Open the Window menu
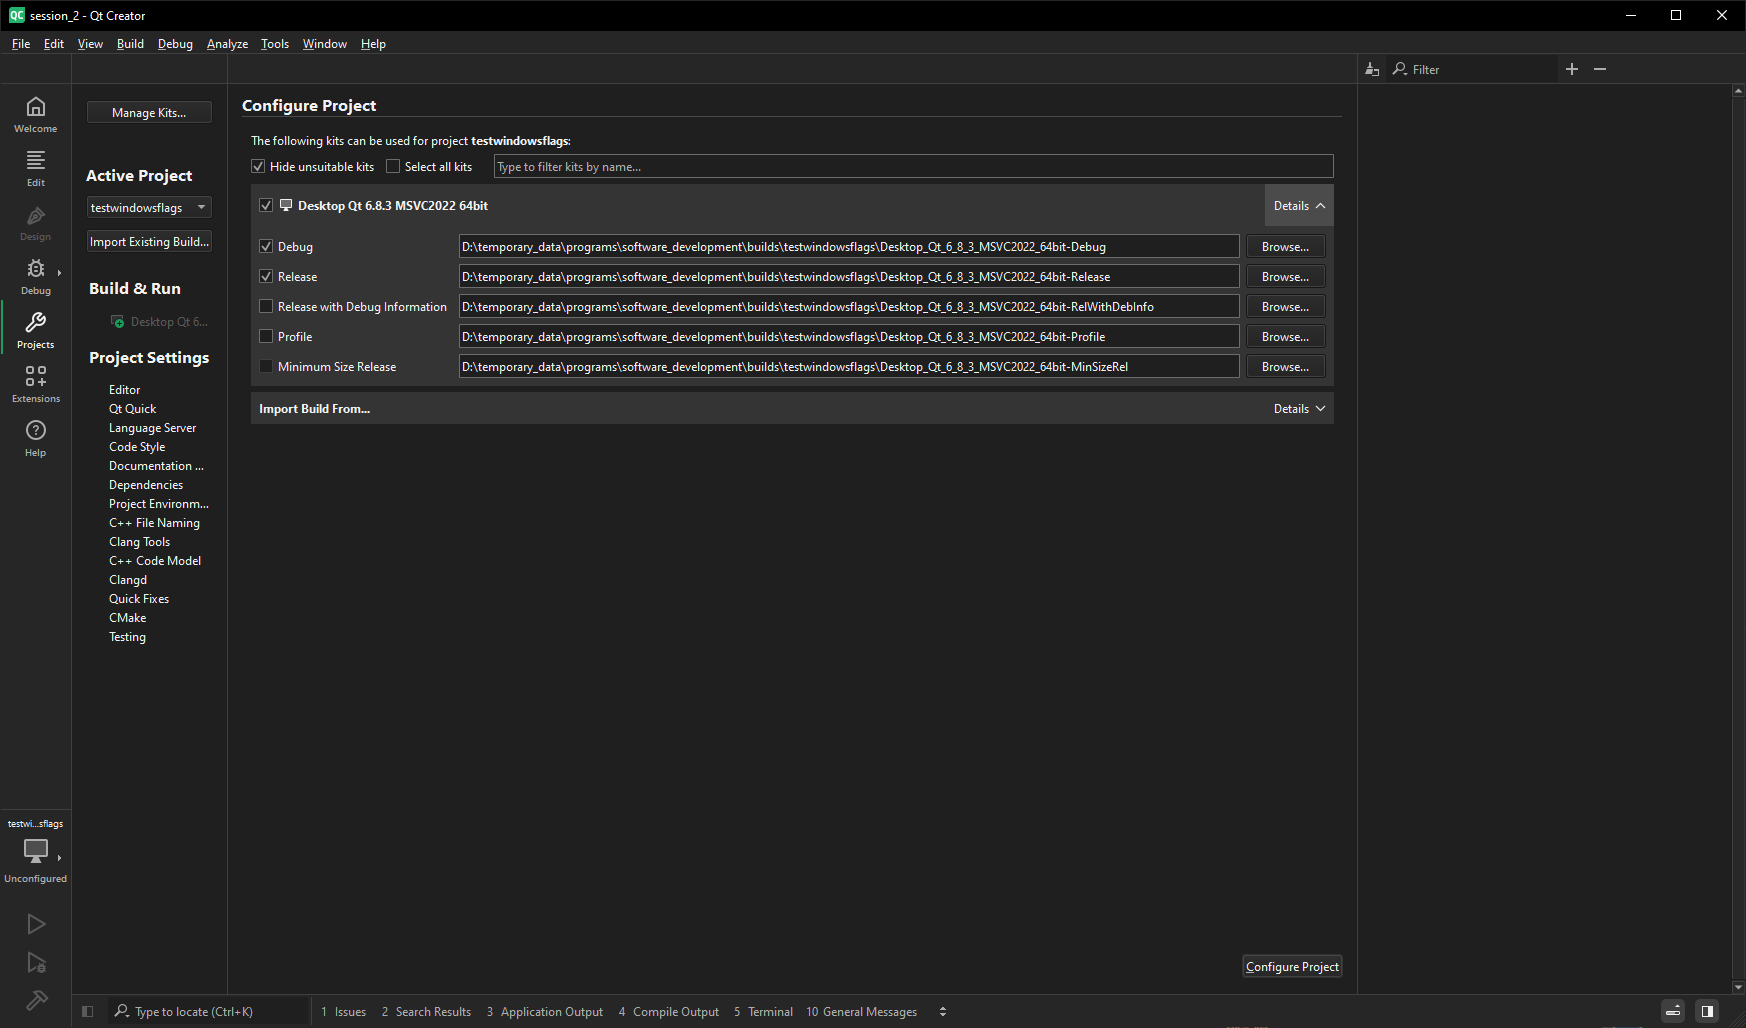Viewport: 1746px width, 1028px height. [x=325, y=43]
